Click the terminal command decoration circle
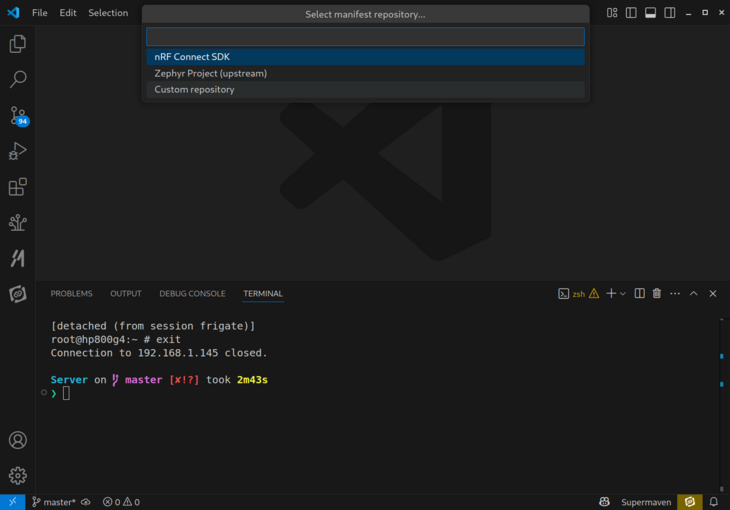Screen dimensions: 730x510 (44, 393)
